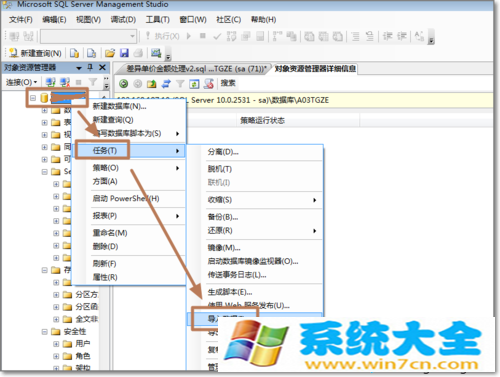This screenshot has height=377, width=500.
Task: Open the 文件(F) menu
Action: pos(21,19)
